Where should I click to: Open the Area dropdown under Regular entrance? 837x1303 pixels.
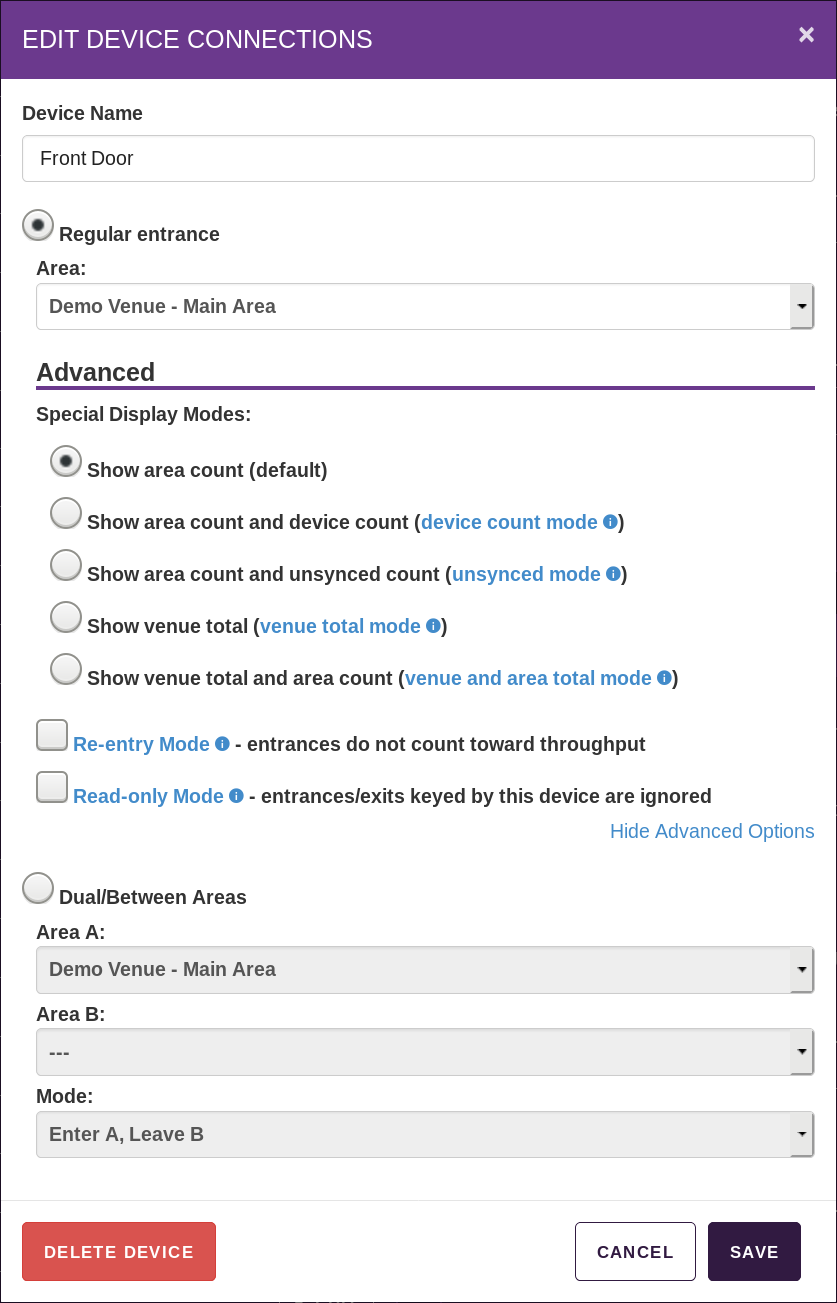click(x=425, y=306)
